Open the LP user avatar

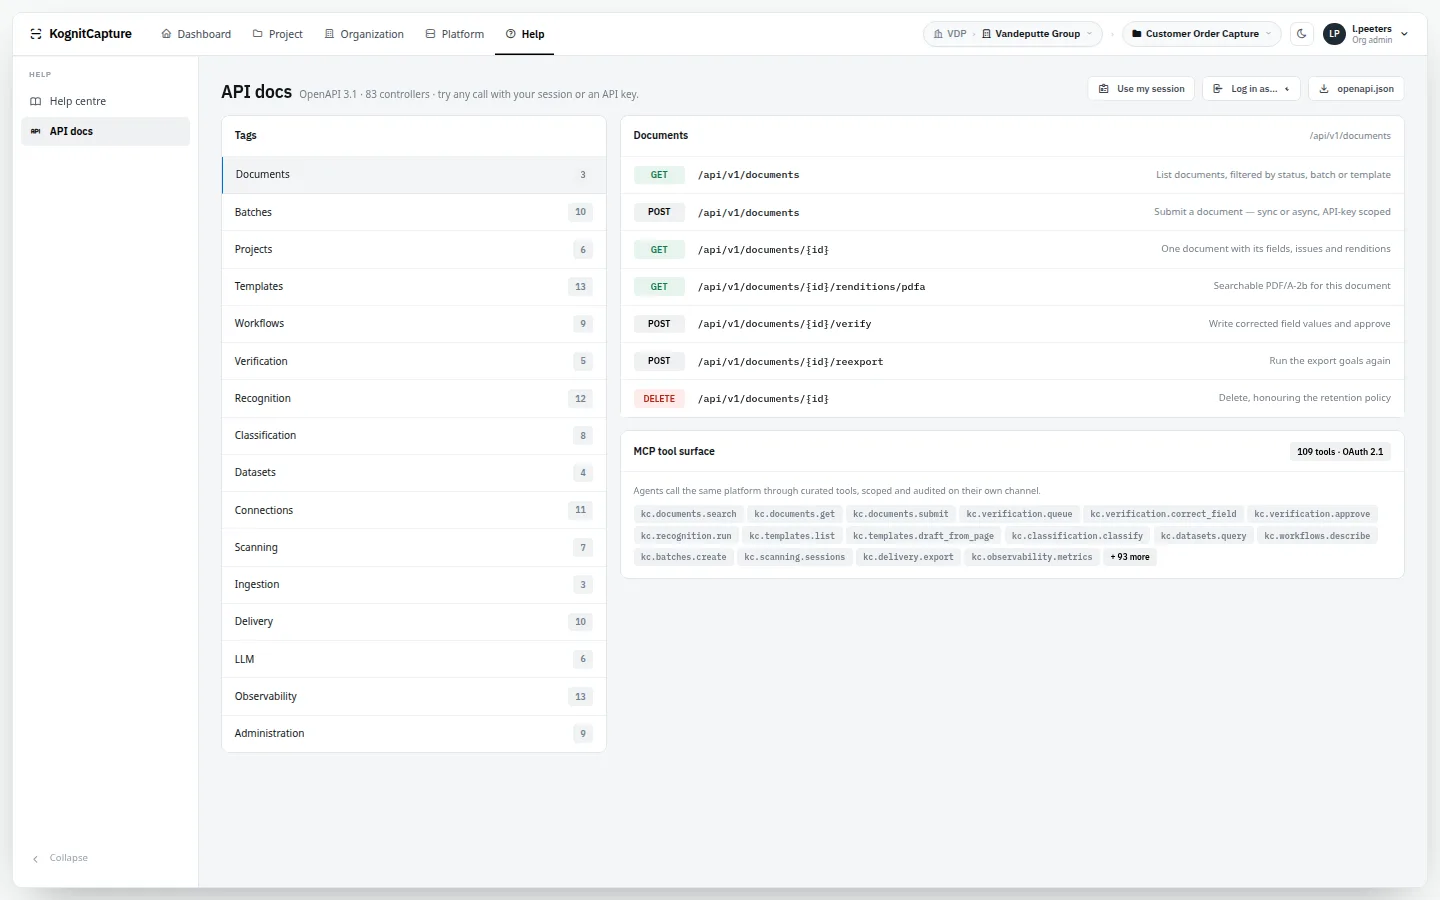tap(1334, 34)
